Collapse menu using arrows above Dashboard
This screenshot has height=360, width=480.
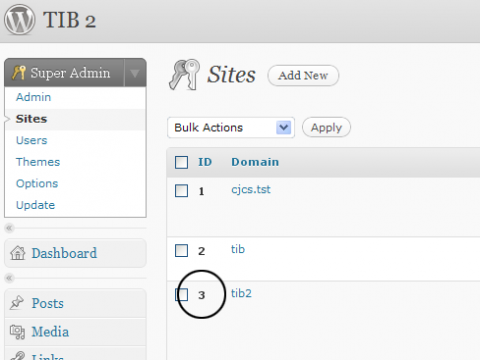(x=9, y=228)
